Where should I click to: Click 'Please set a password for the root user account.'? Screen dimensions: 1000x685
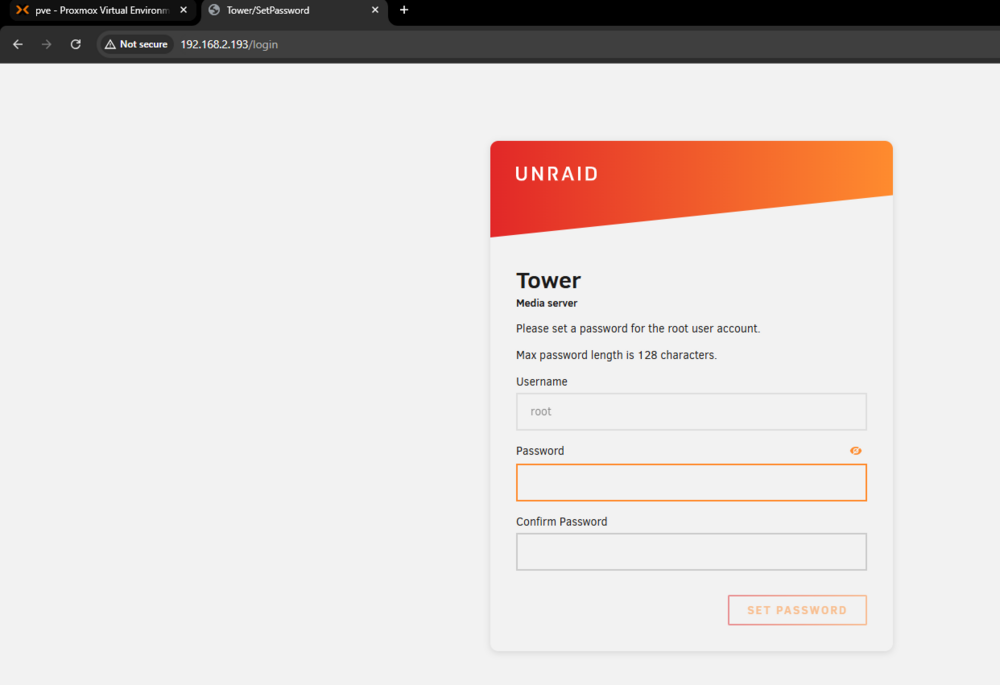click(638, 329)
